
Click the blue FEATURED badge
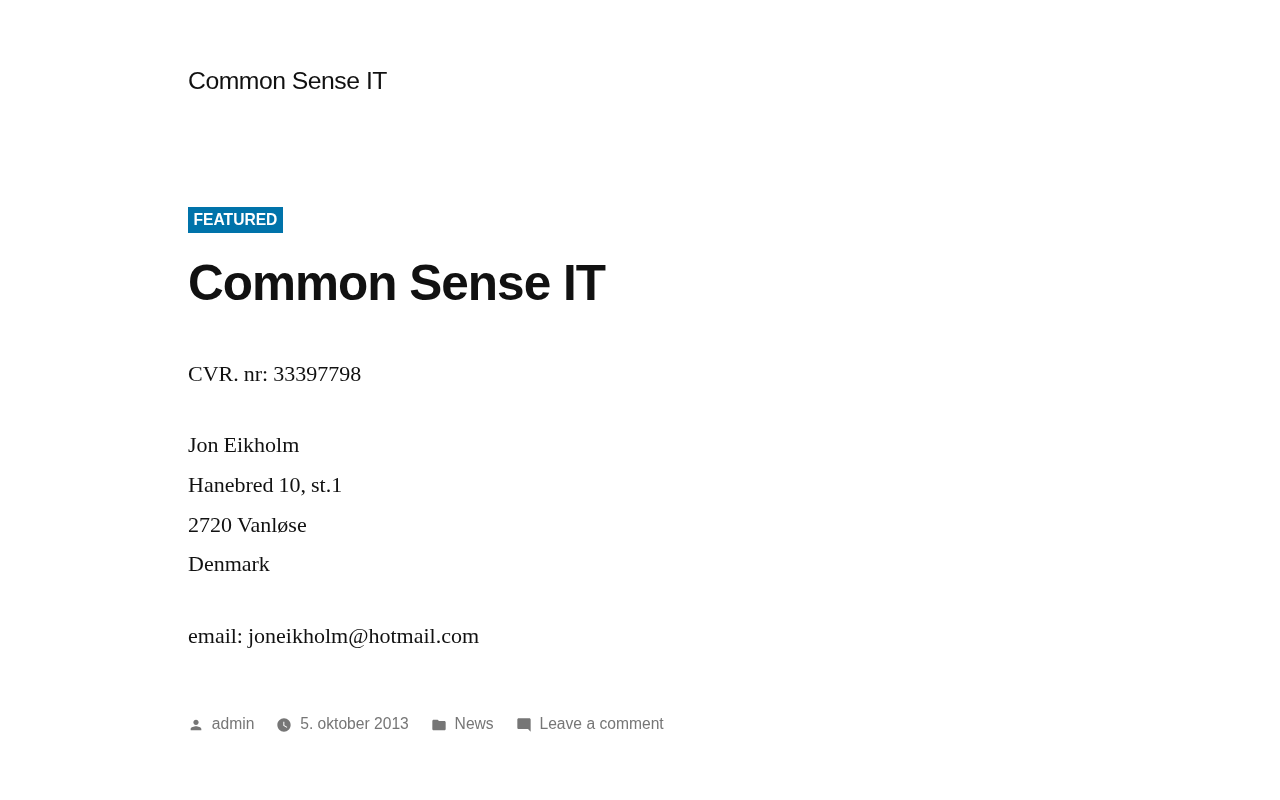[235, 220]
